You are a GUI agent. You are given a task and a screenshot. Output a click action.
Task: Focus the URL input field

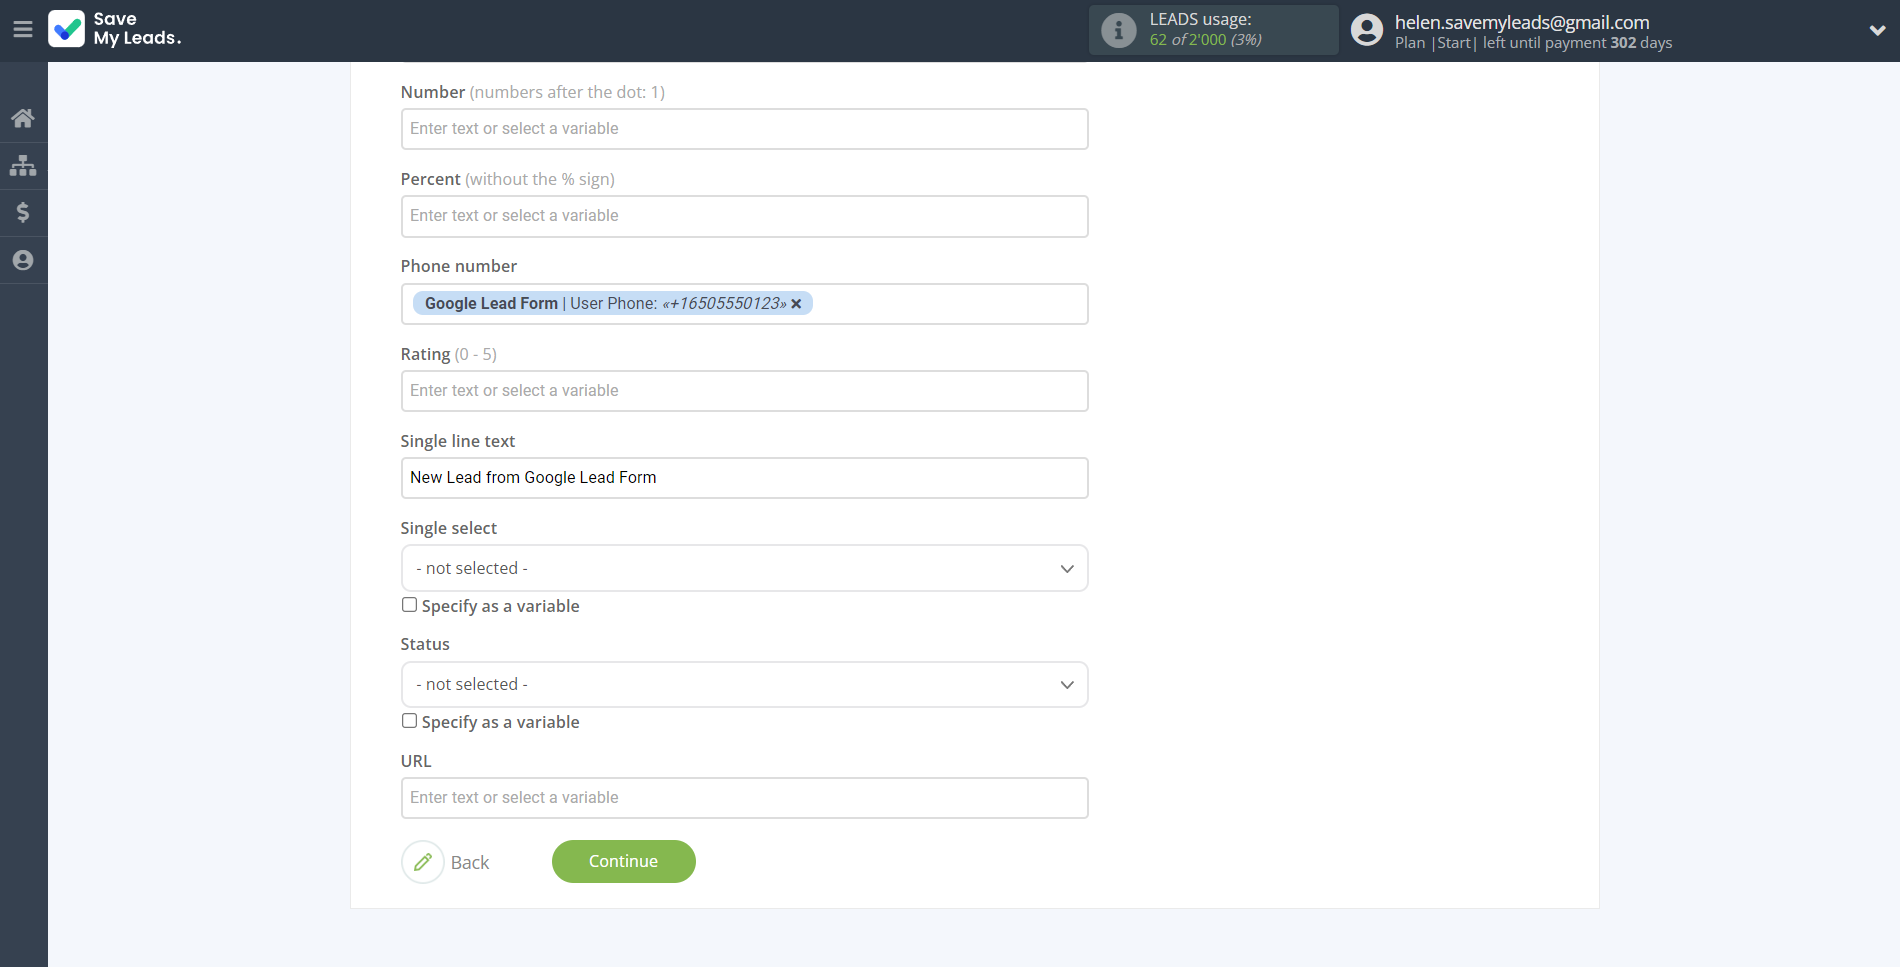[x=744, y=798]
